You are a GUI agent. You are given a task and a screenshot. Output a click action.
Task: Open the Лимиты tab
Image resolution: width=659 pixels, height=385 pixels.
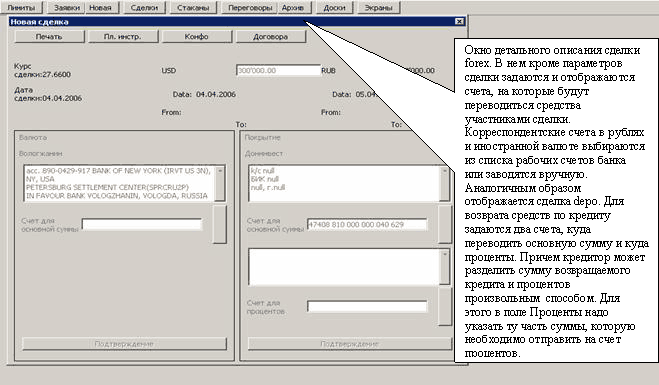[21, 8]
